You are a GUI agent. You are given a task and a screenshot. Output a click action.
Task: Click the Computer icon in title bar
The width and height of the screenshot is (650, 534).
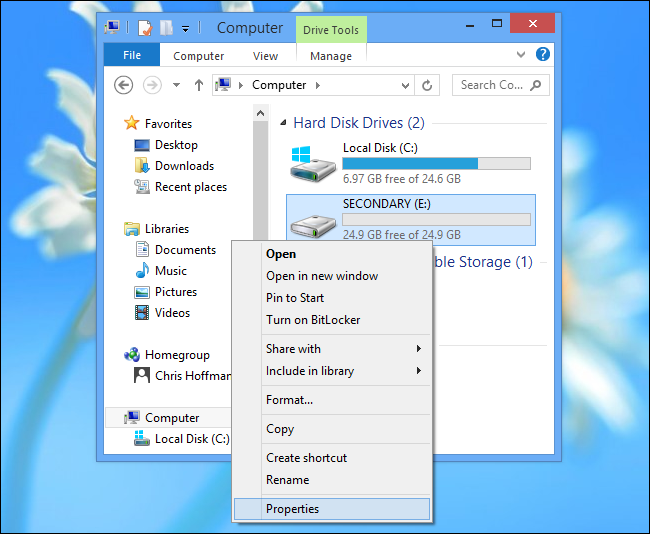[112, 27]
